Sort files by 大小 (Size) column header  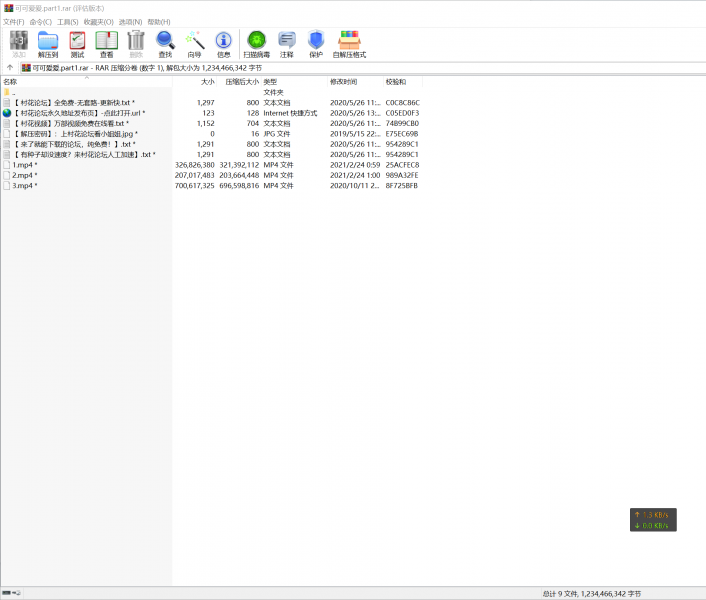click(207, 81)
